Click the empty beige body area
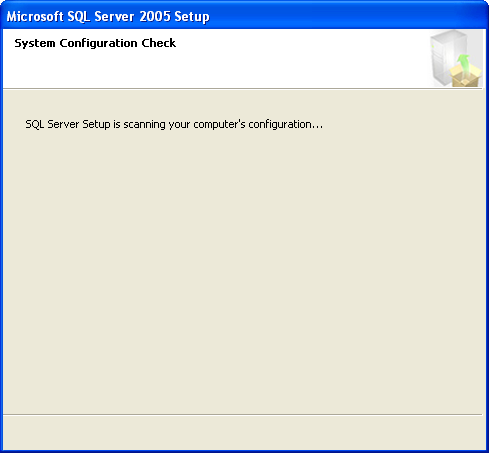The width and height of the screenshot is (489, 453). 243,267
